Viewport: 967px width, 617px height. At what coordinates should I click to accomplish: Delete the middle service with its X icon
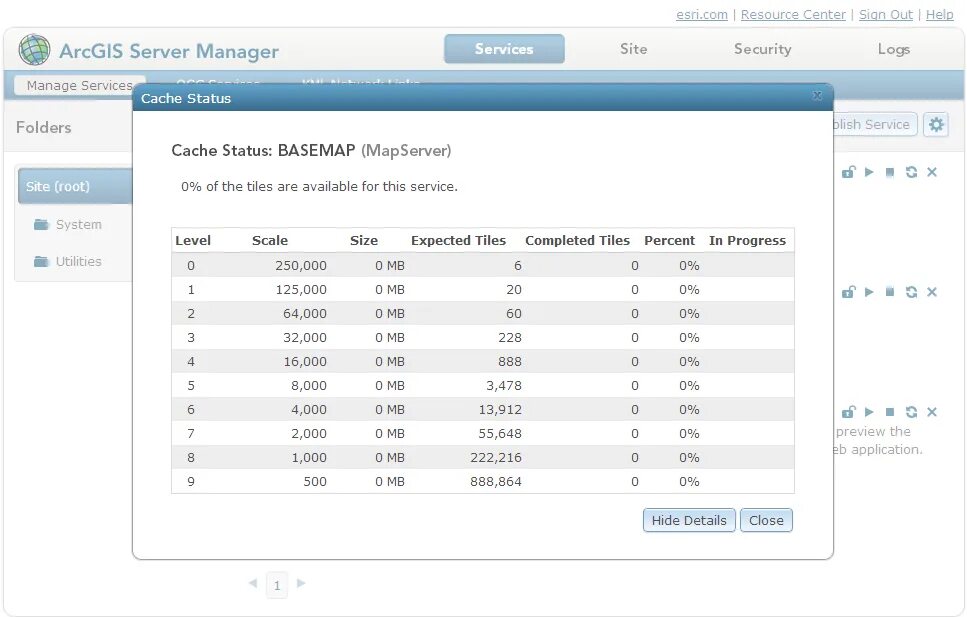(x=932, y=292)
